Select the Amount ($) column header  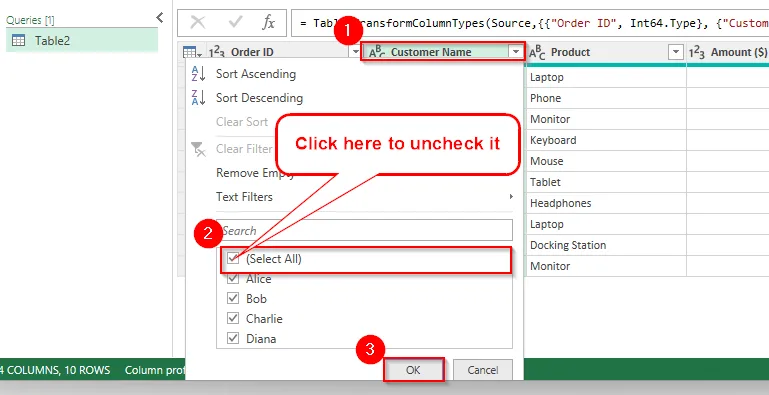coord(739,52)
